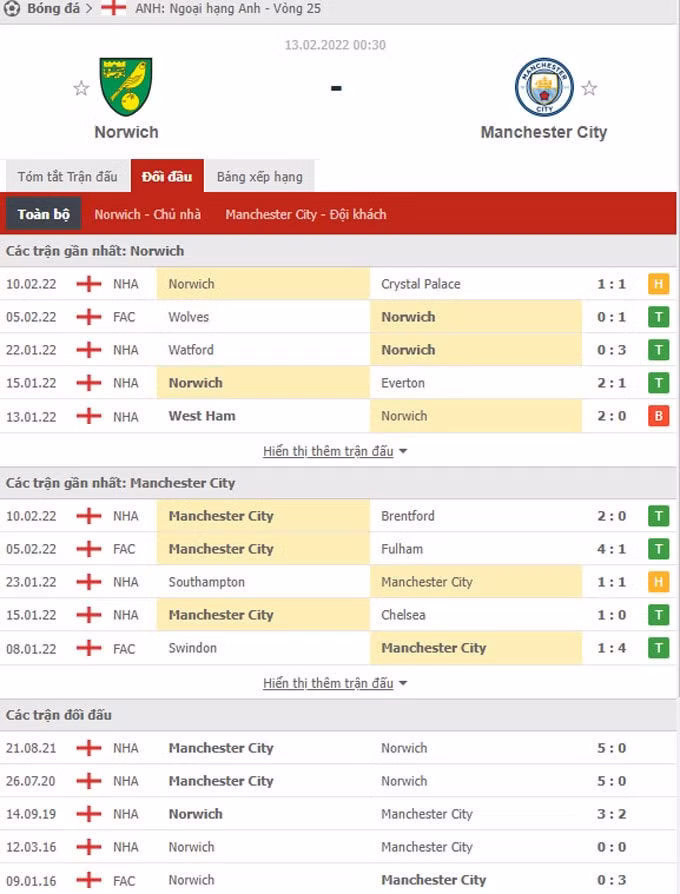680x894 pixels.
Task: Click flag icon in 15.01.22 Chelsea row
Action: click(x=89, y=615)
